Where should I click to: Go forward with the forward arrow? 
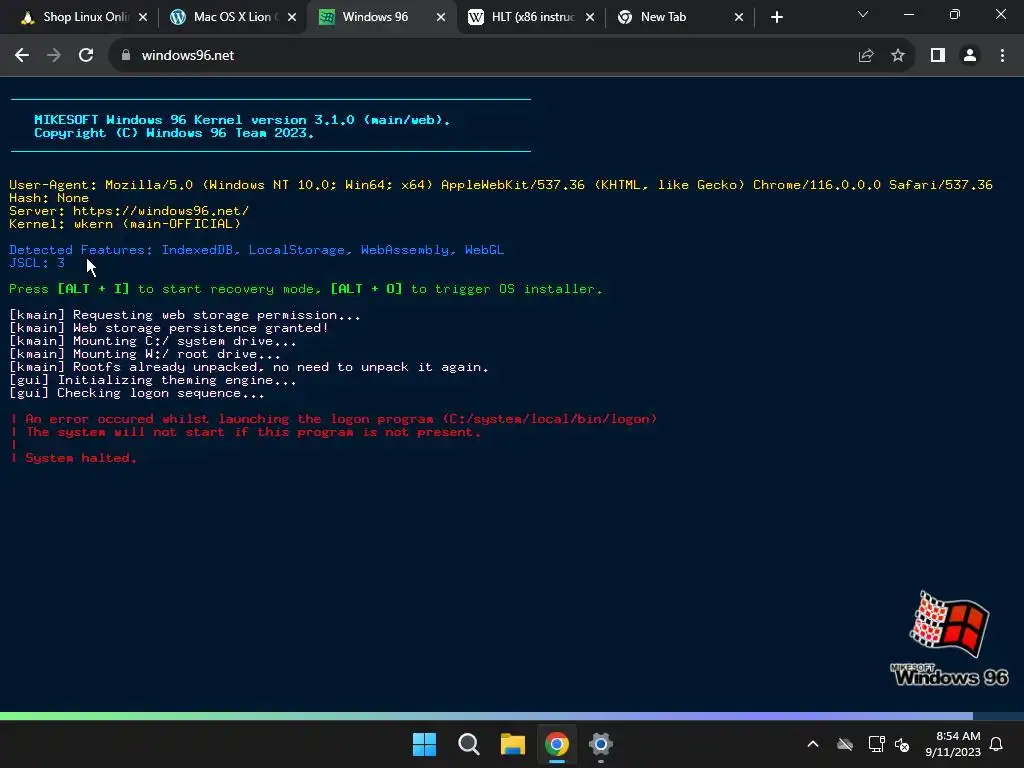(54, 56)
